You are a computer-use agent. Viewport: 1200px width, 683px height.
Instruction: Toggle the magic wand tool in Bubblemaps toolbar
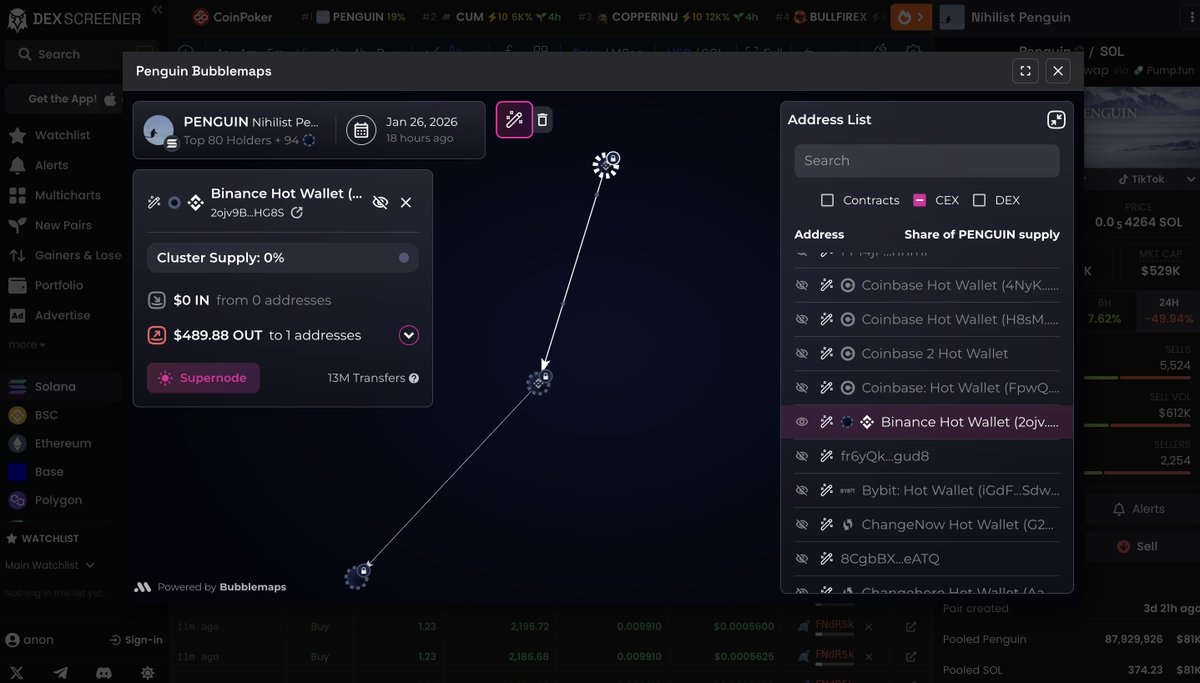(x=514, y=120)
